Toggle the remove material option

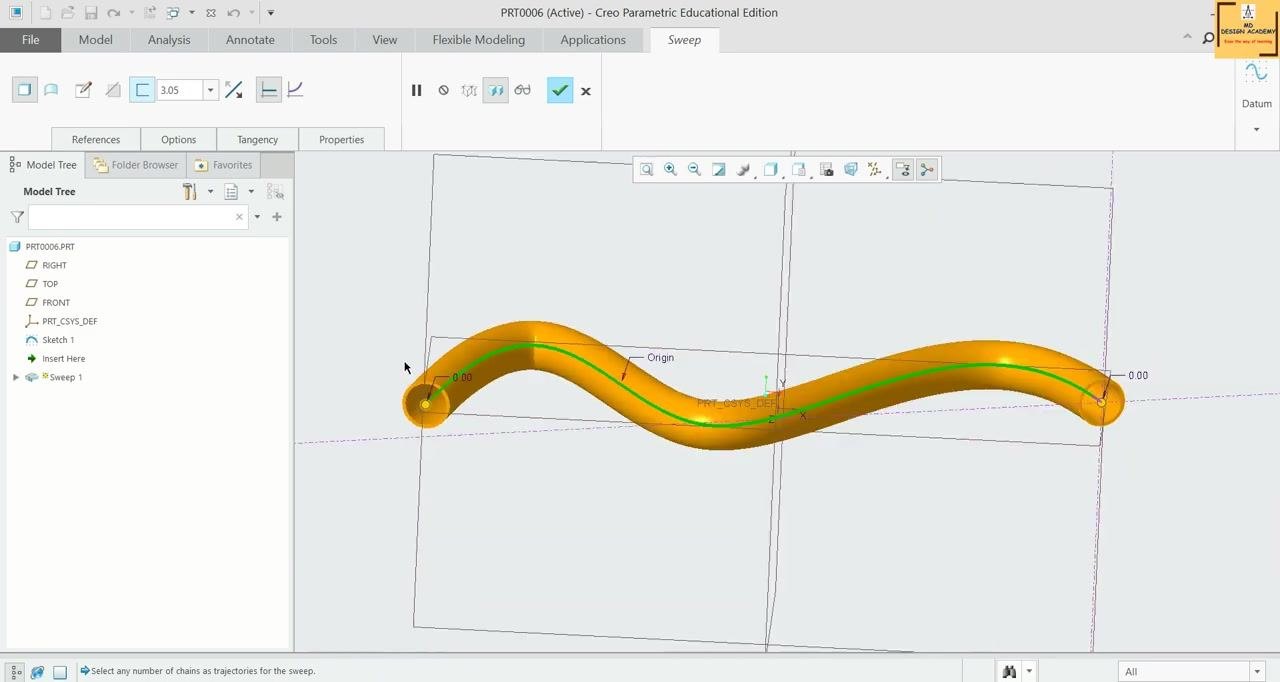pos(113,90)
